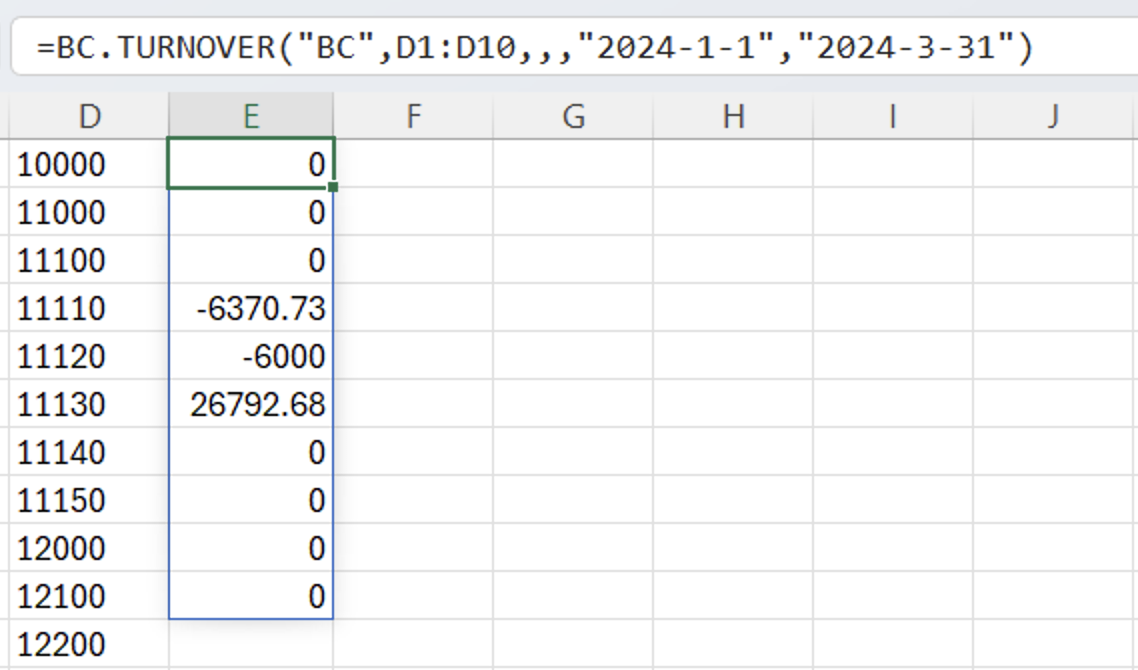The image size is (1138, 670).
Task: Select column I header
Action: click(892, 117)
